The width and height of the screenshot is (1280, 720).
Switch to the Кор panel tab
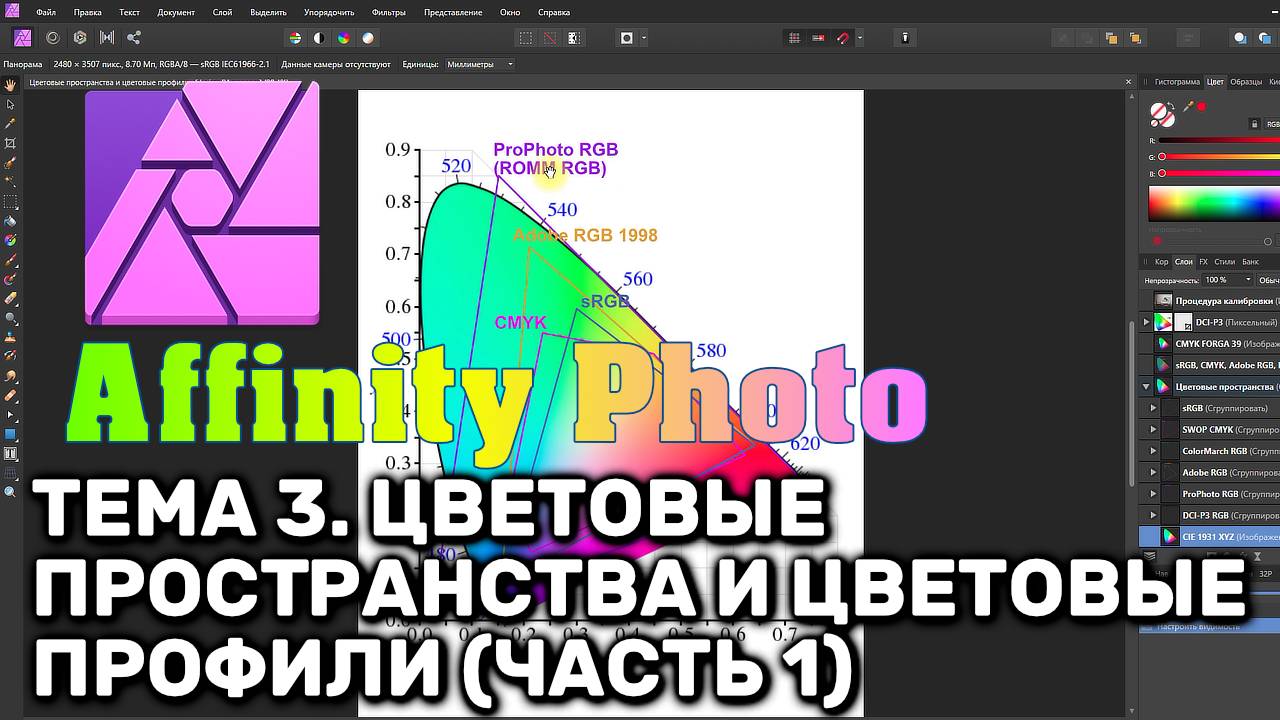click(1161, 262)
